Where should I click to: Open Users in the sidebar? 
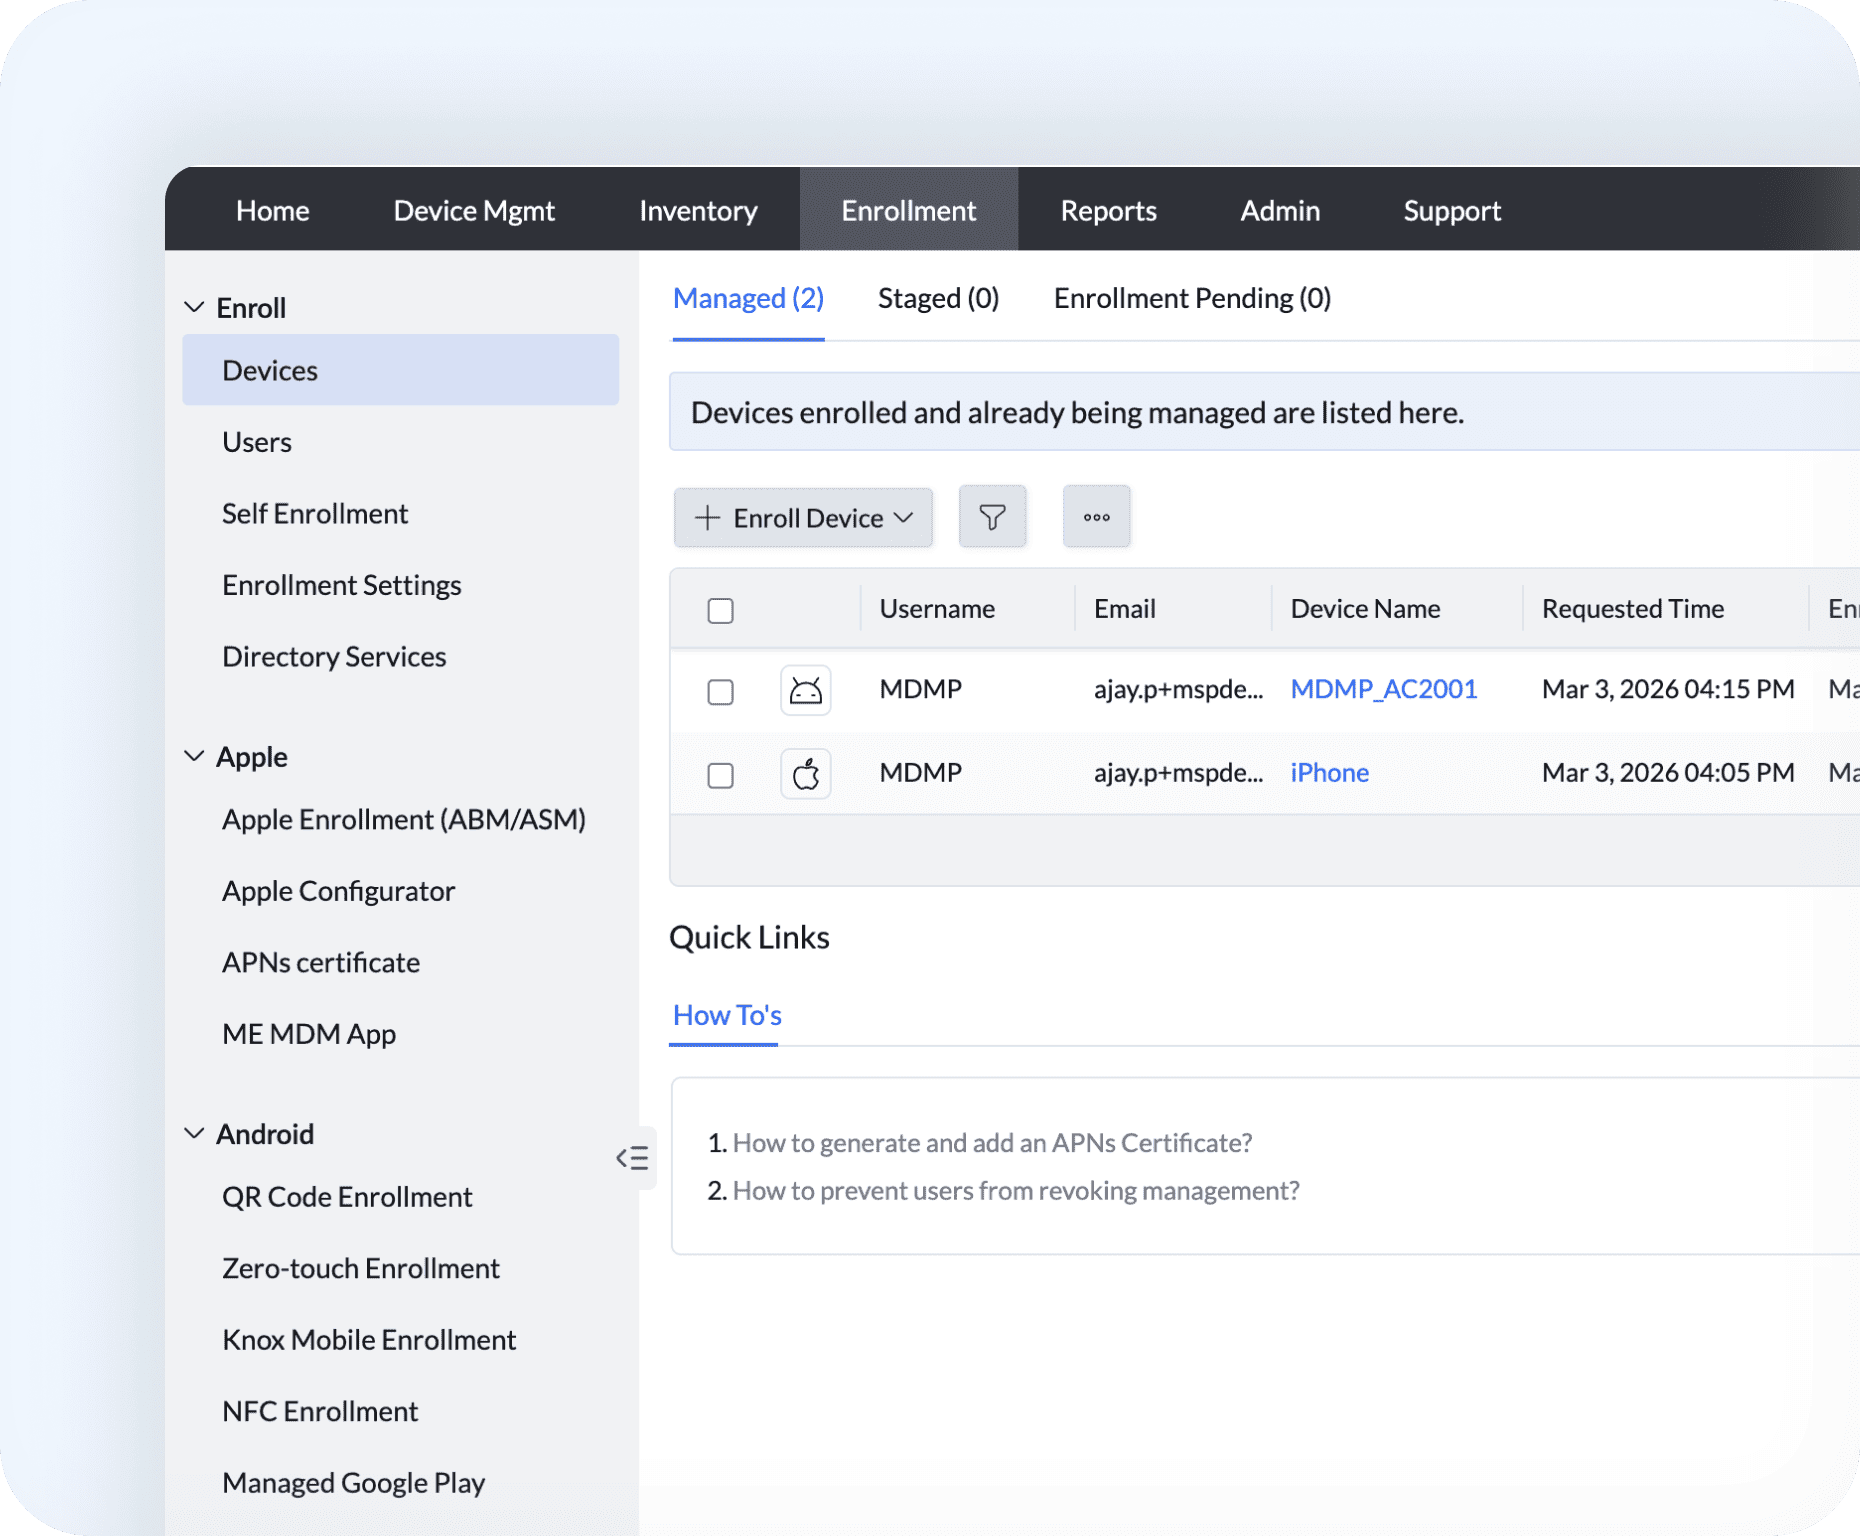(x=257, y=442)
